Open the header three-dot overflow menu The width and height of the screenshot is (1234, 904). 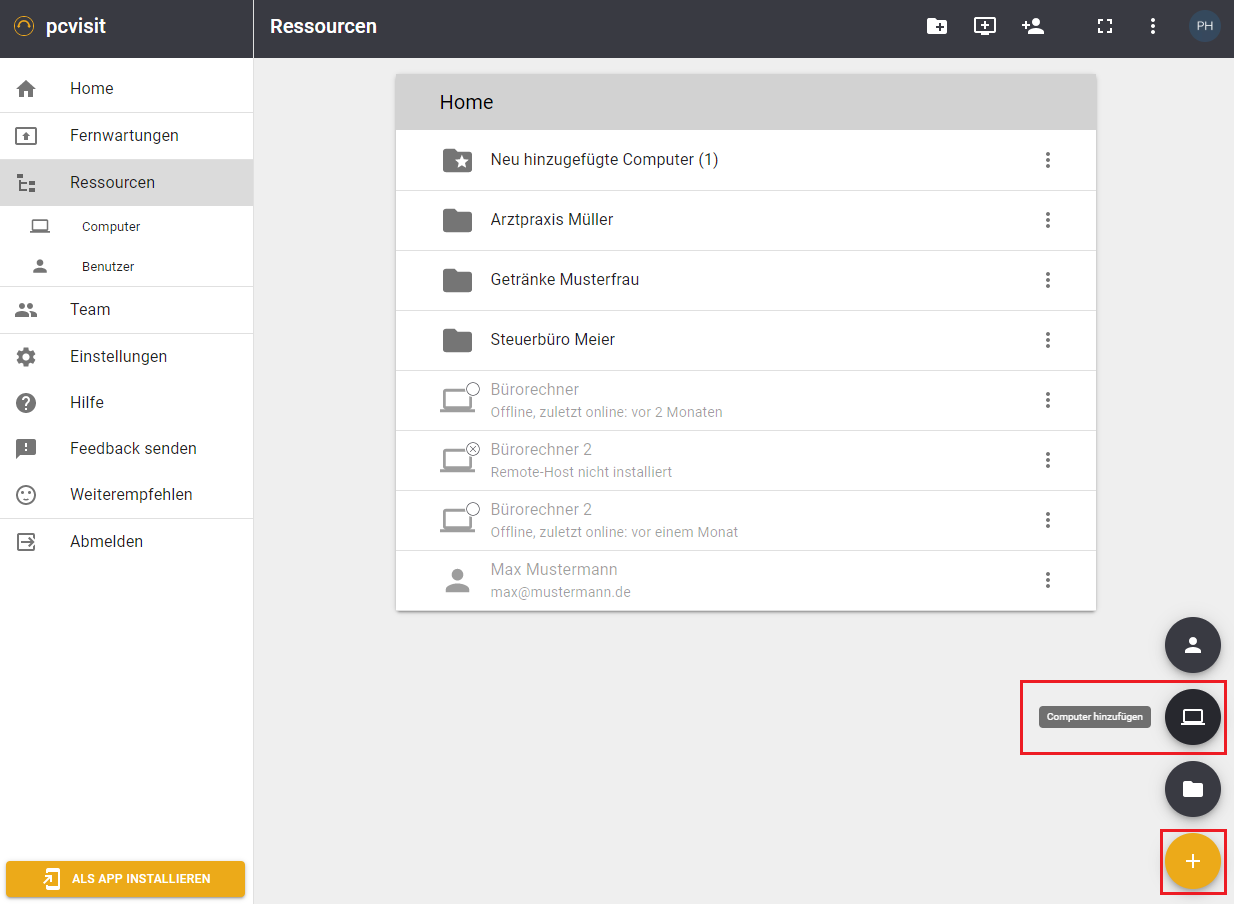pyautogui.click(x=1153, y=27)
